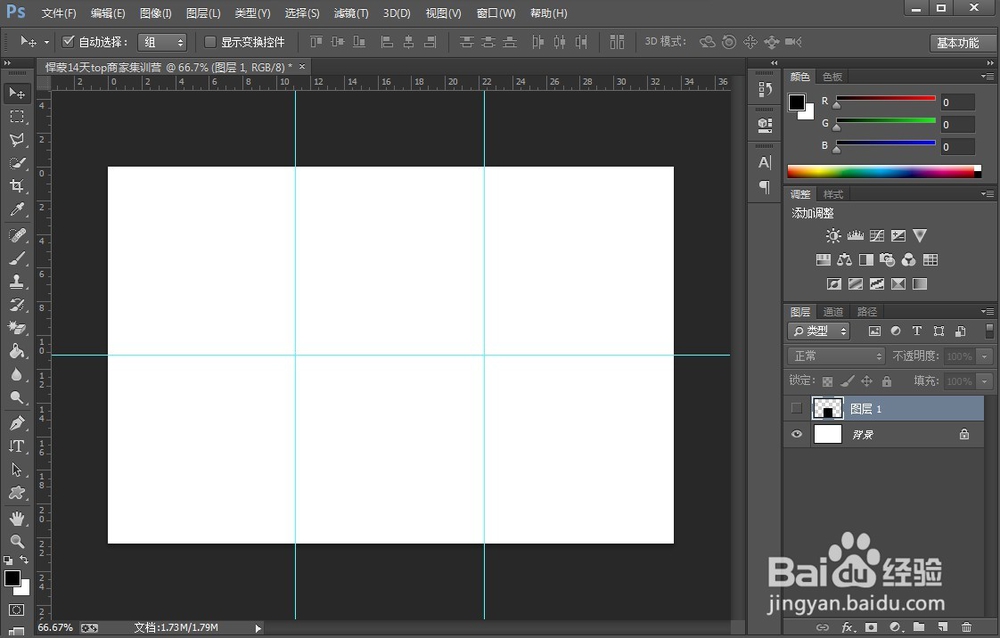Expand status bar info arrow

258,628
